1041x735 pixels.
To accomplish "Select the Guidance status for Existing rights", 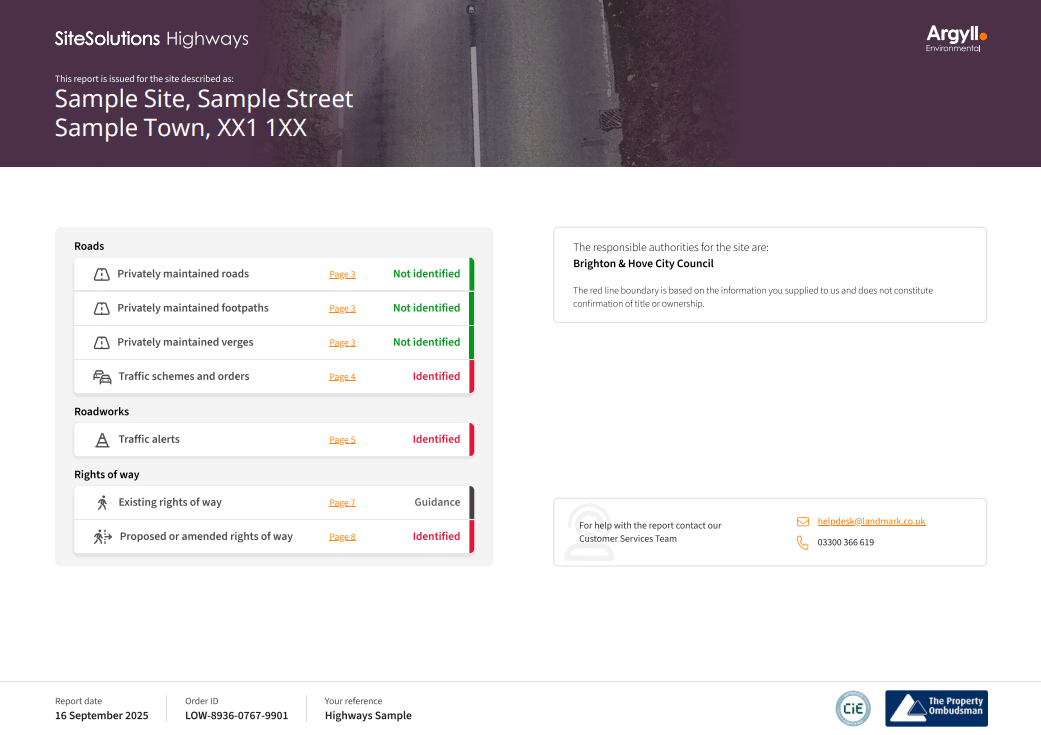I will click(x=437, y=502).
